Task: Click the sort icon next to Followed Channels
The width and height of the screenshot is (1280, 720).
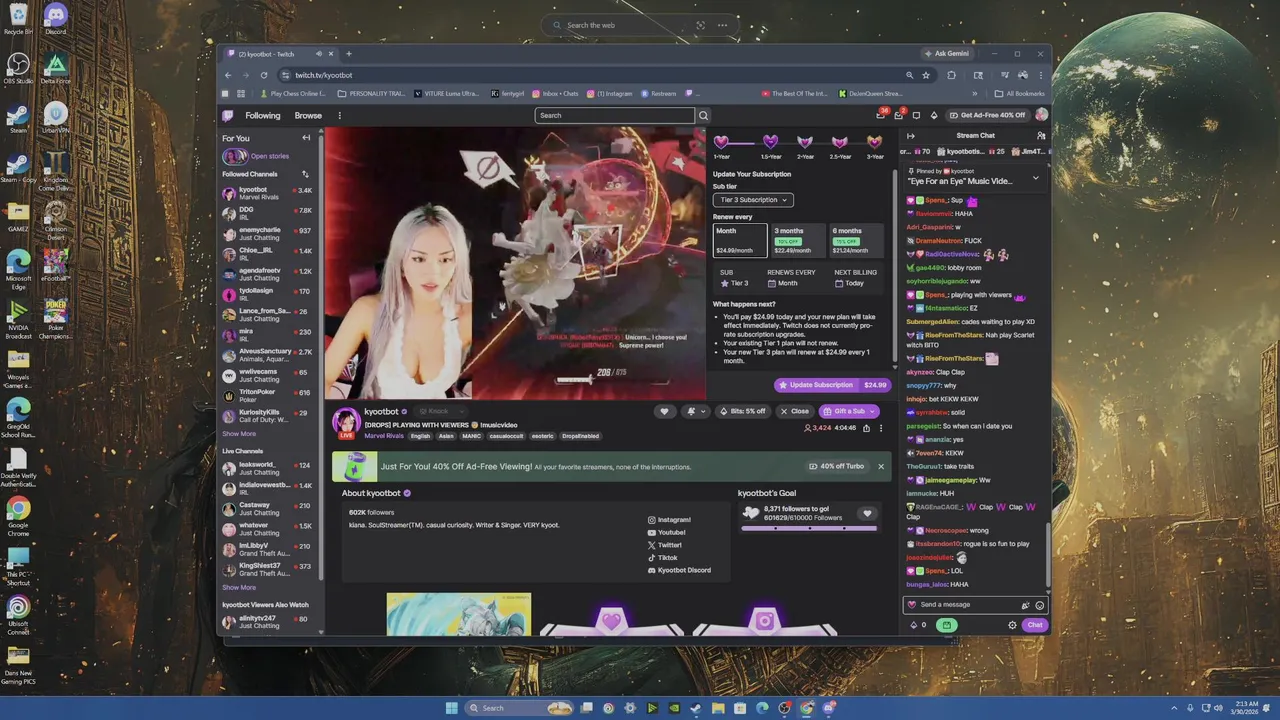Action: pos(305,174)
